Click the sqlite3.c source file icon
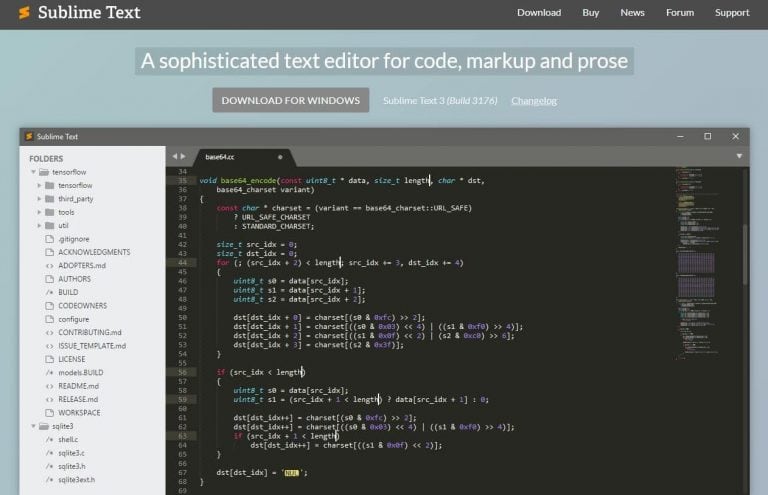This screenshot has height=495, width=768. point(49,453)
